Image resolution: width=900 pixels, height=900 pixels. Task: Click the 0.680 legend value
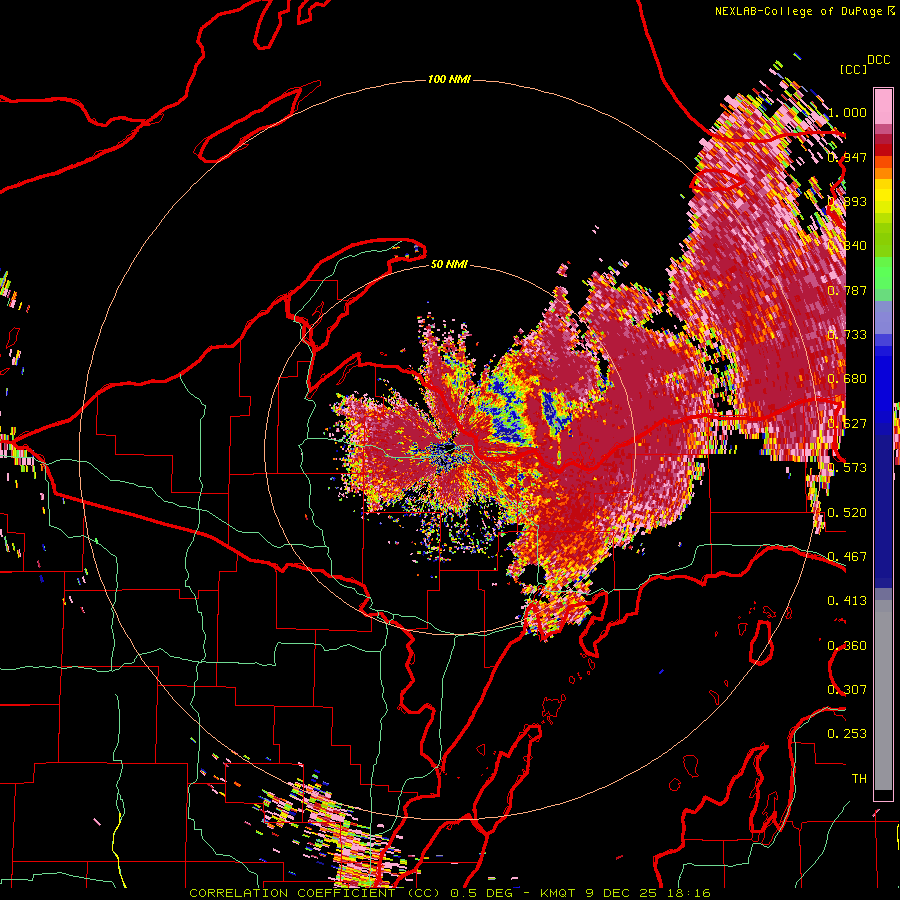coord(847,379)
